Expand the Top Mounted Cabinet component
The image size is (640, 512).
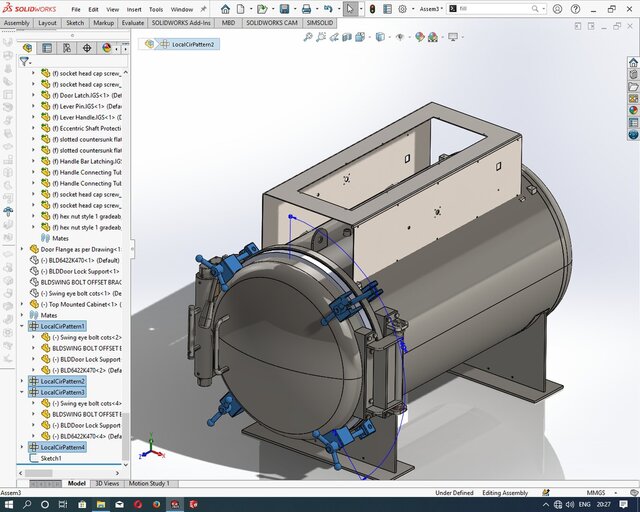click(23, 304)
